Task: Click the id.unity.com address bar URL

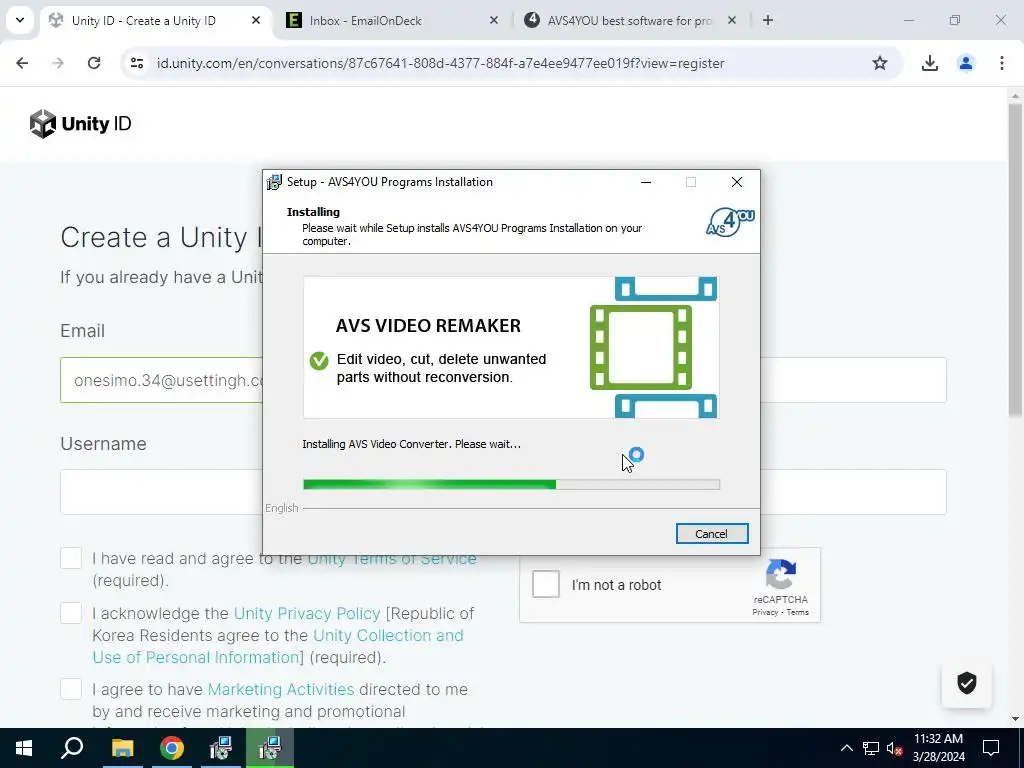Action: pyautogui.click(x=441, y=63)
